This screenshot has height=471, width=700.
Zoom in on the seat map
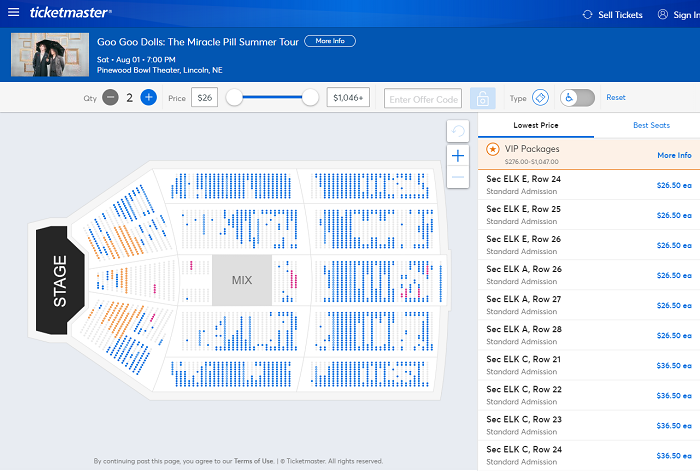point(457,156)
